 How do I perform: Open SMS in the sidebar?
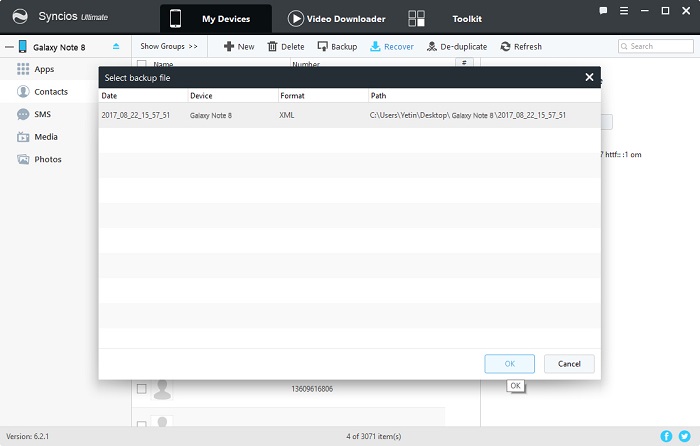click(x=42, y=114)
